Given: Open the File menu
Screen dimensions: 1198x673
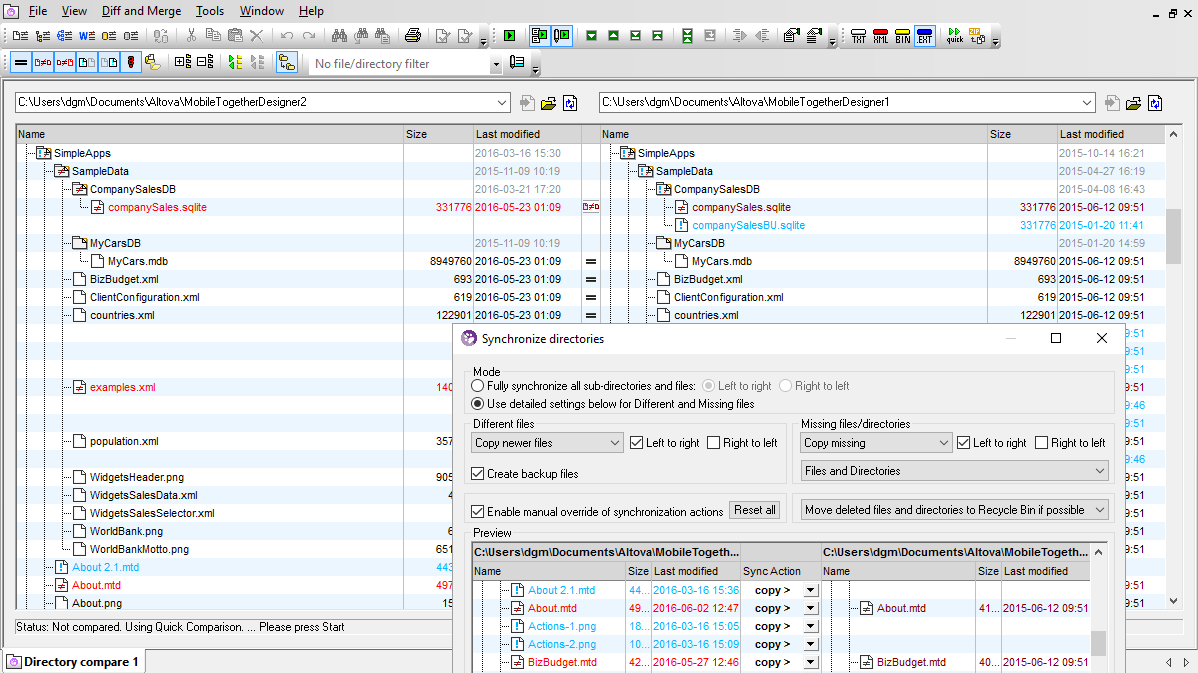Looking at the screenshot, I should (x=37, y=11).
